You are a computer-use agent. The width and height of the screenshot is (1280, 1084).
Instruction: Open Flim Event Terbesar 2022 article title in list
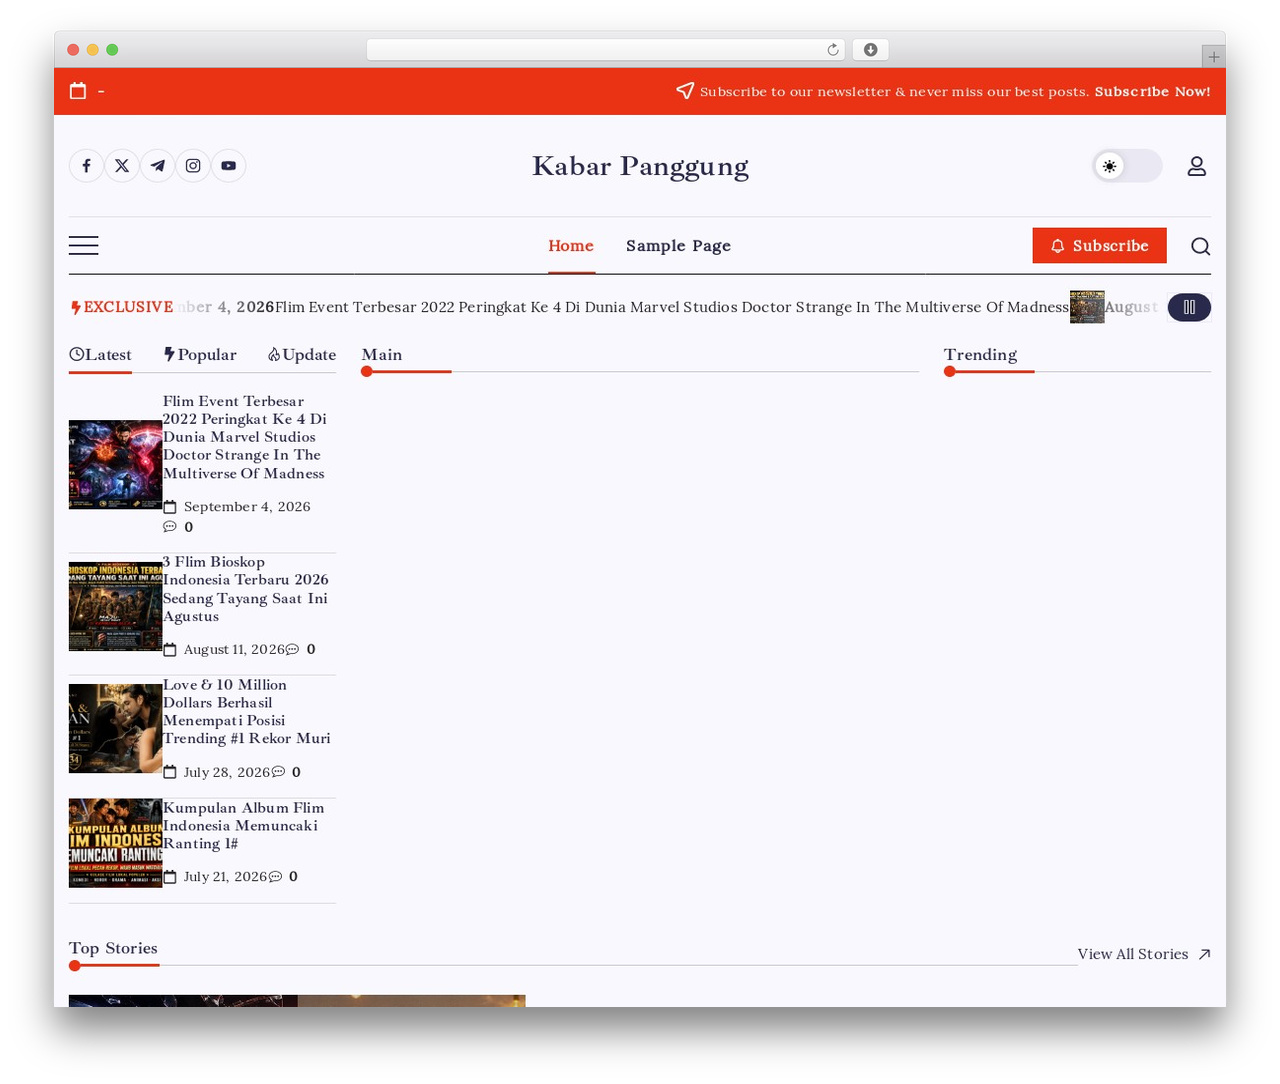(246, 437)
